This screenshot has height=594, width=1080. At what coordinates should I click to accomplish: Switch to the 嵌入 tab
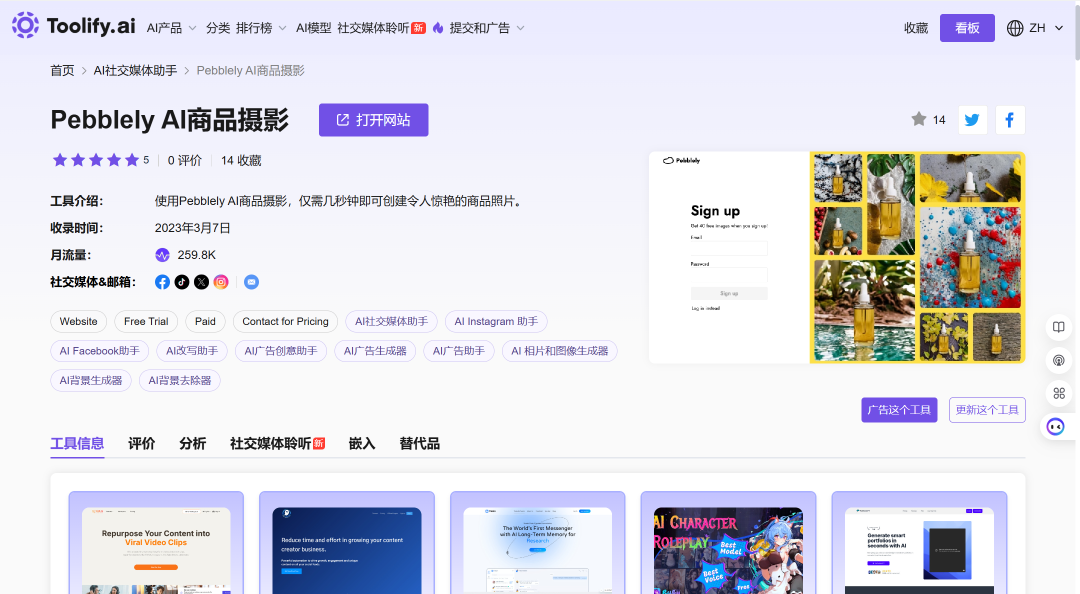tap(362, 444)
